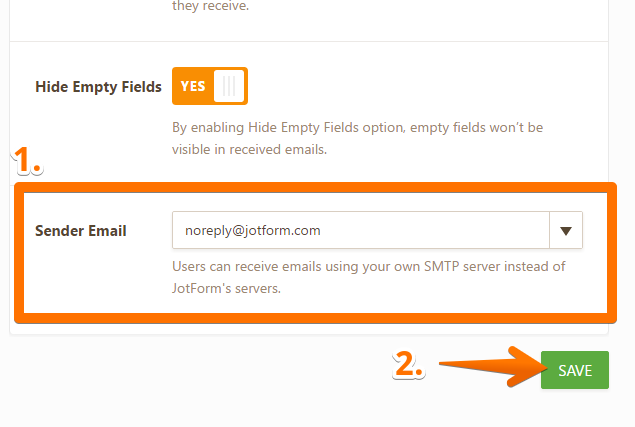
Task: Click the step number 1 marker
Action: click(27, 160)
